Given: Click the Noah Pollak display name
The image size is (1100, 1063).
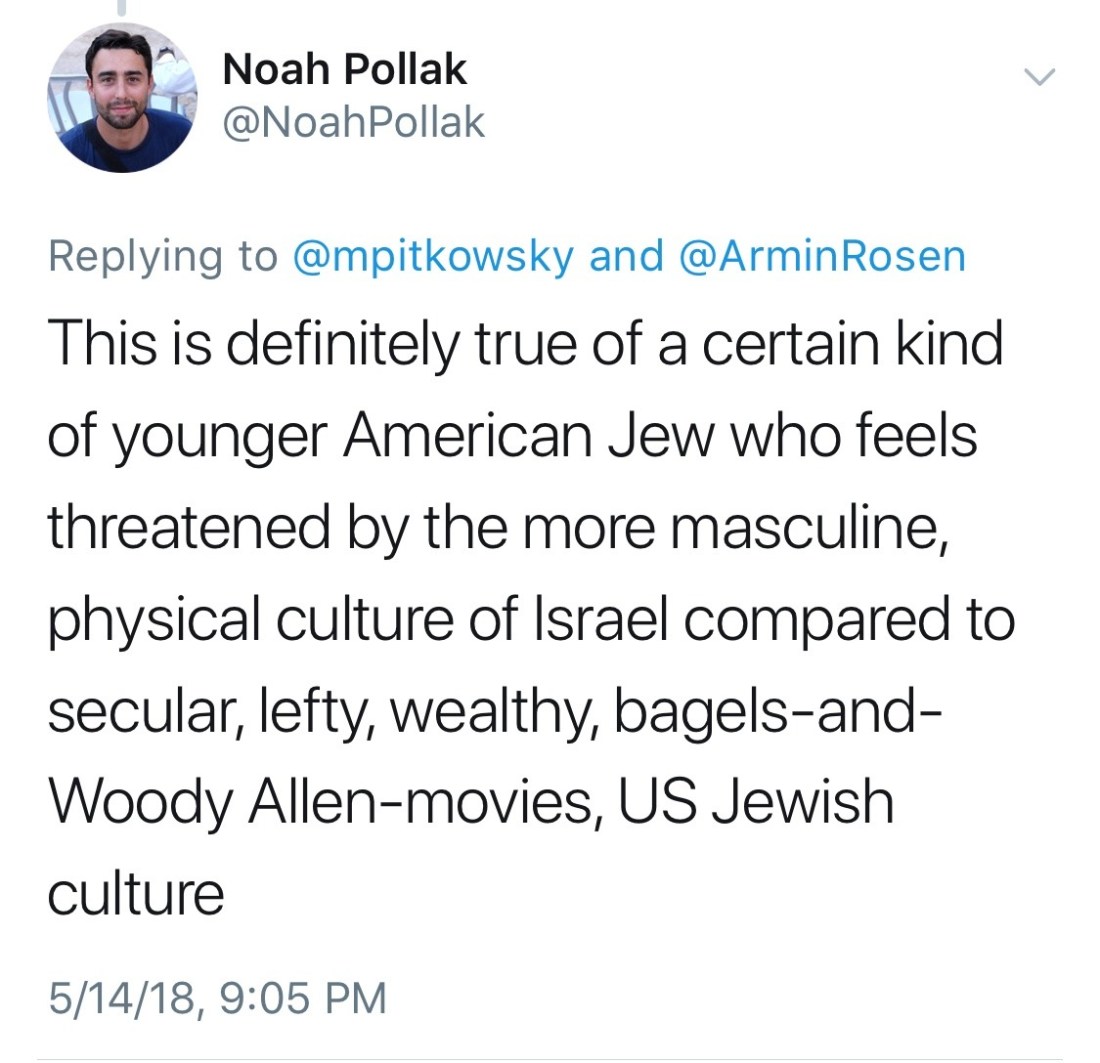Looking at the screenshot, I should (x=344, y=70).
